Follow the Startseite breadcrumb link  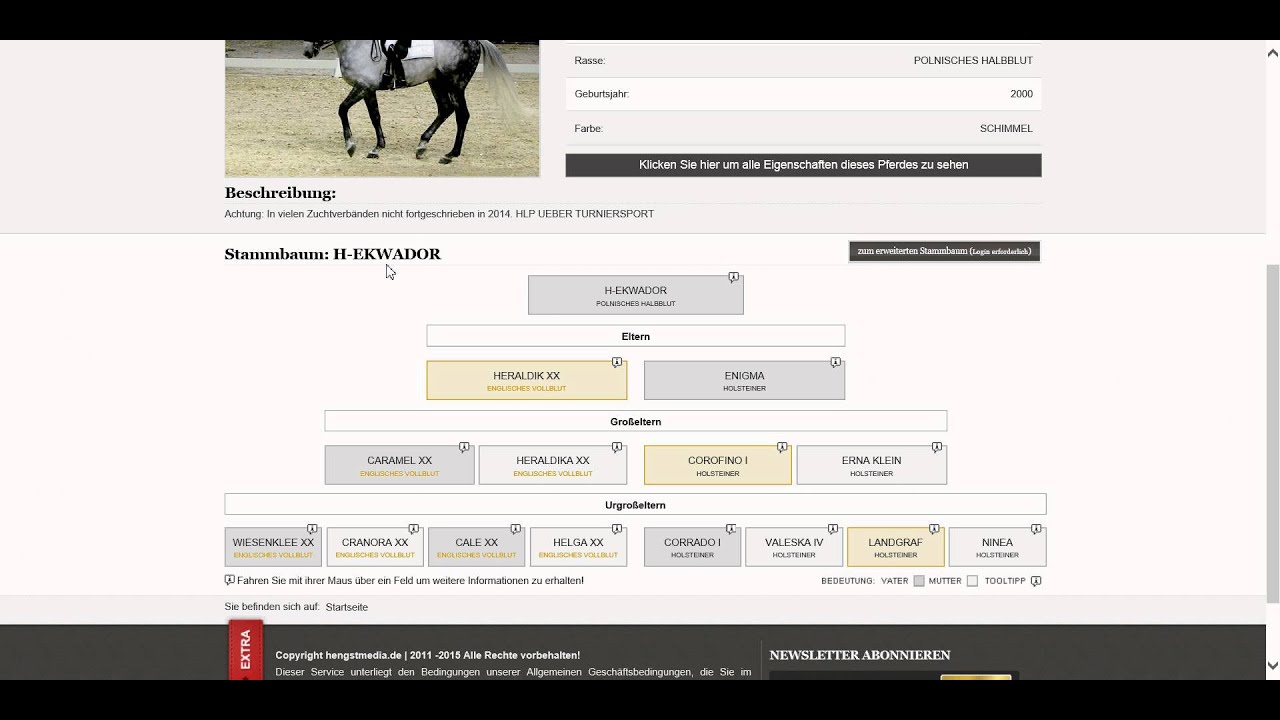(x=347, y=607)
